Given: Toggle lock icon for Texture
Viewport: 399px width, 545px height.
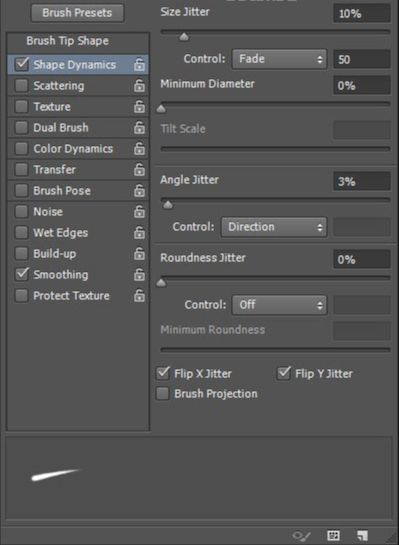Looking at the screenshot, I should [139, 107].
